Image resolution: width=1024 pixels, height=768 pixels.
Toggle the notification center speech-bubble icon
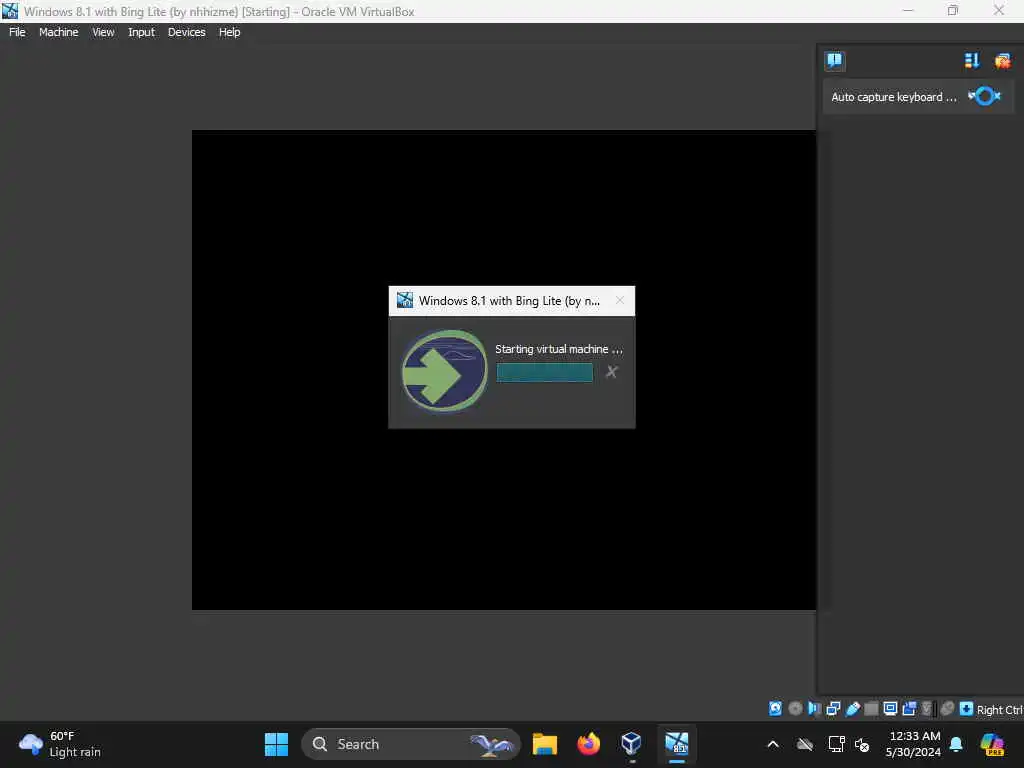pyautogui.click(x=835, y=61)
